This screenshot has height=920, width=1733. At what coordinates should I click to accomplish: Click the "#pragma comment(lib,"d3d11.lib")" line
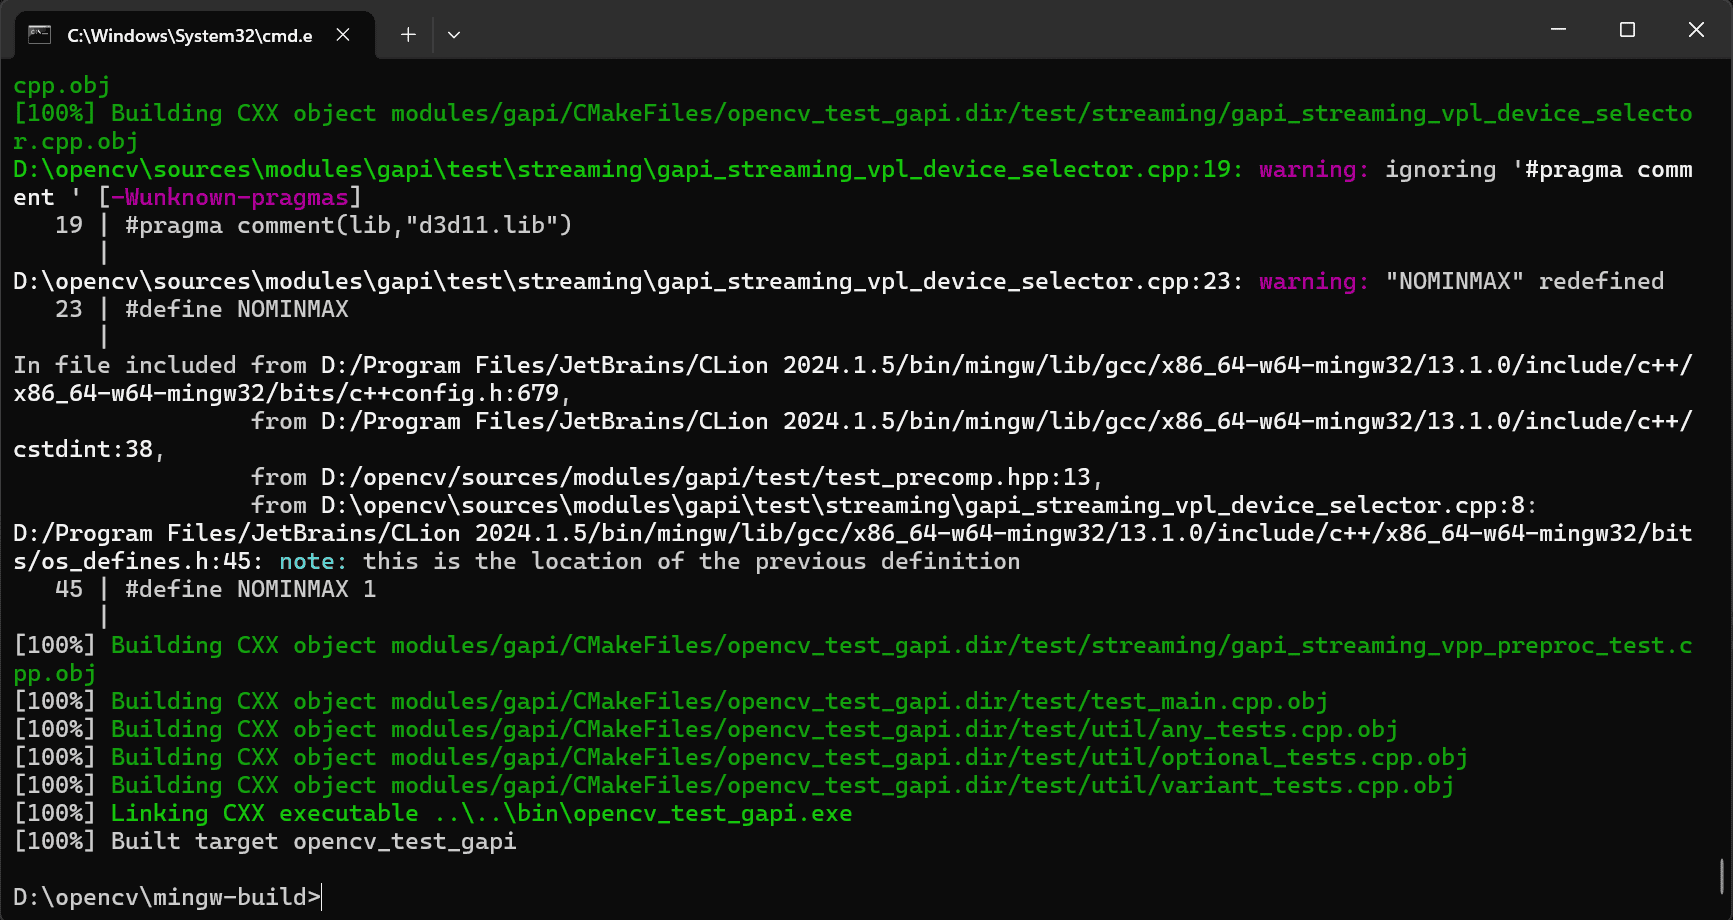(x=349, y=225)
